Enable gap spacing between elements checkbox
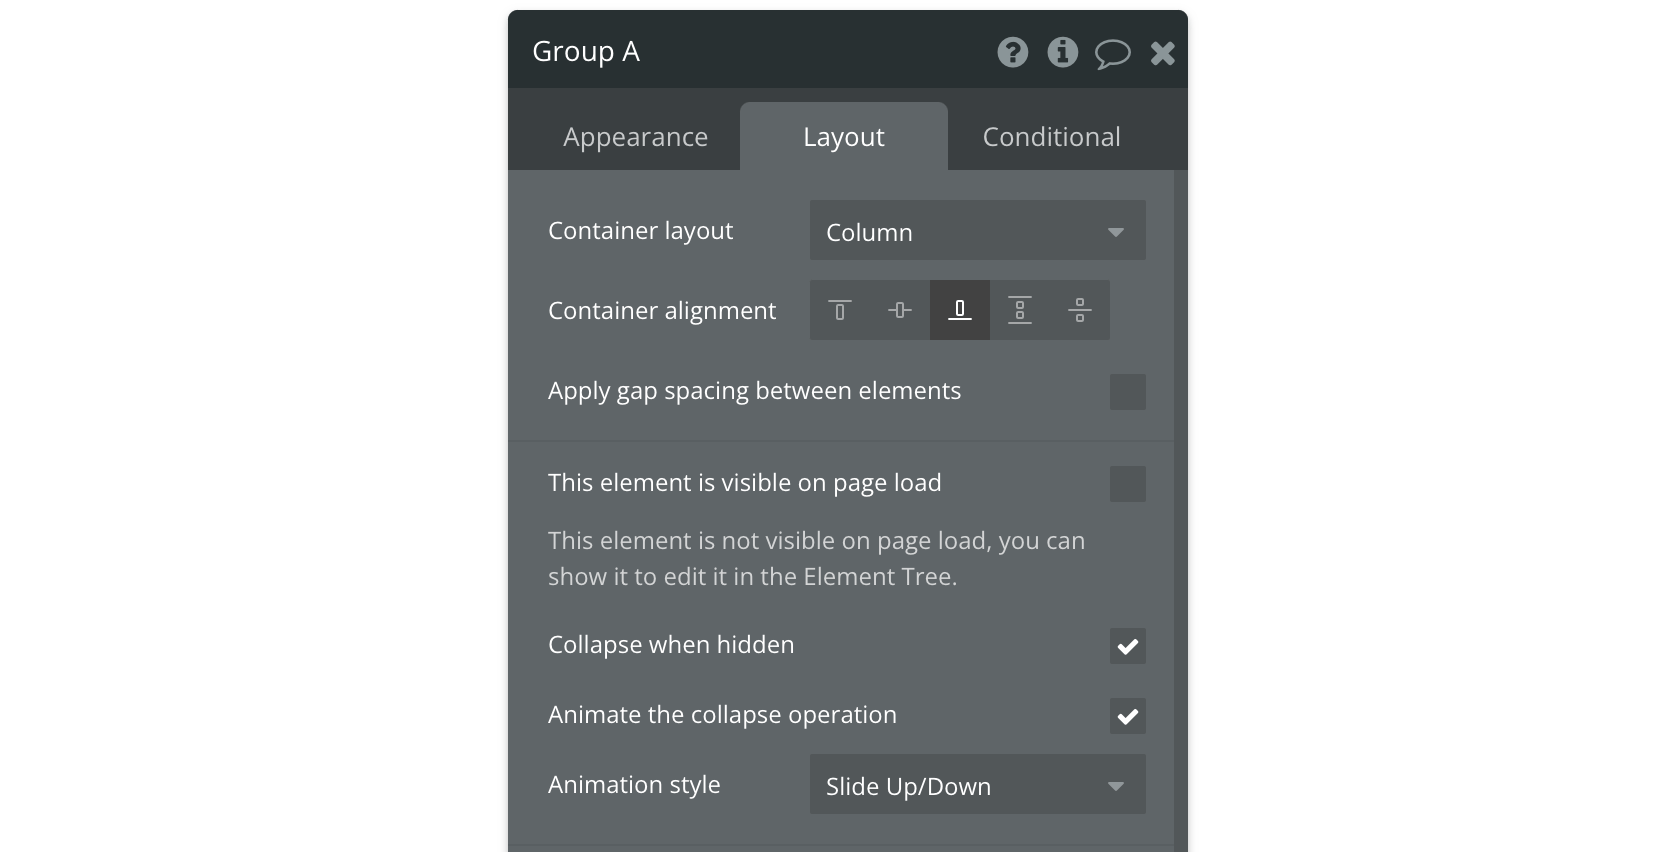 click(1127, 392)
